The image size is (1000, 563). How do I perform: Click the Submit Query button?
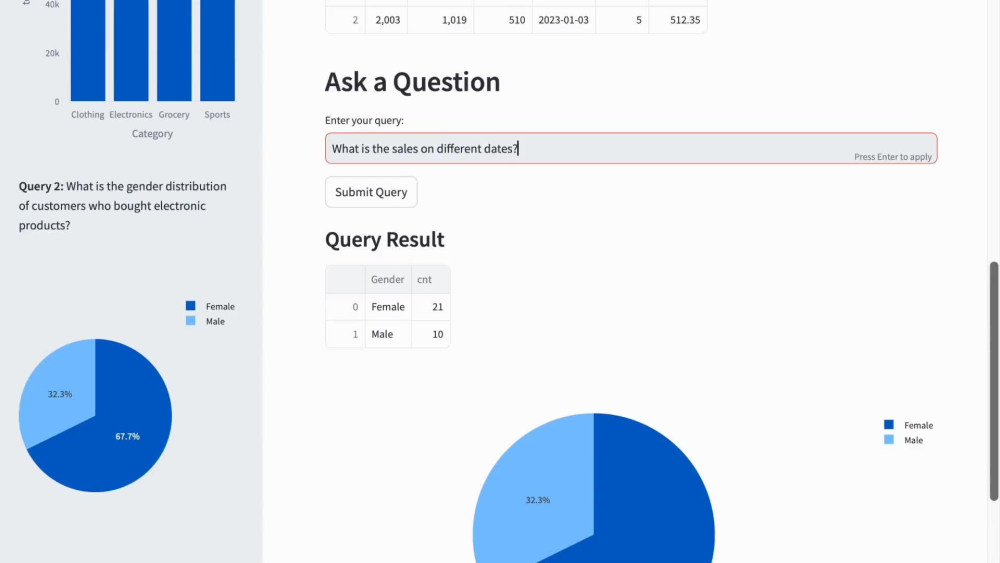tap(371, 192)
